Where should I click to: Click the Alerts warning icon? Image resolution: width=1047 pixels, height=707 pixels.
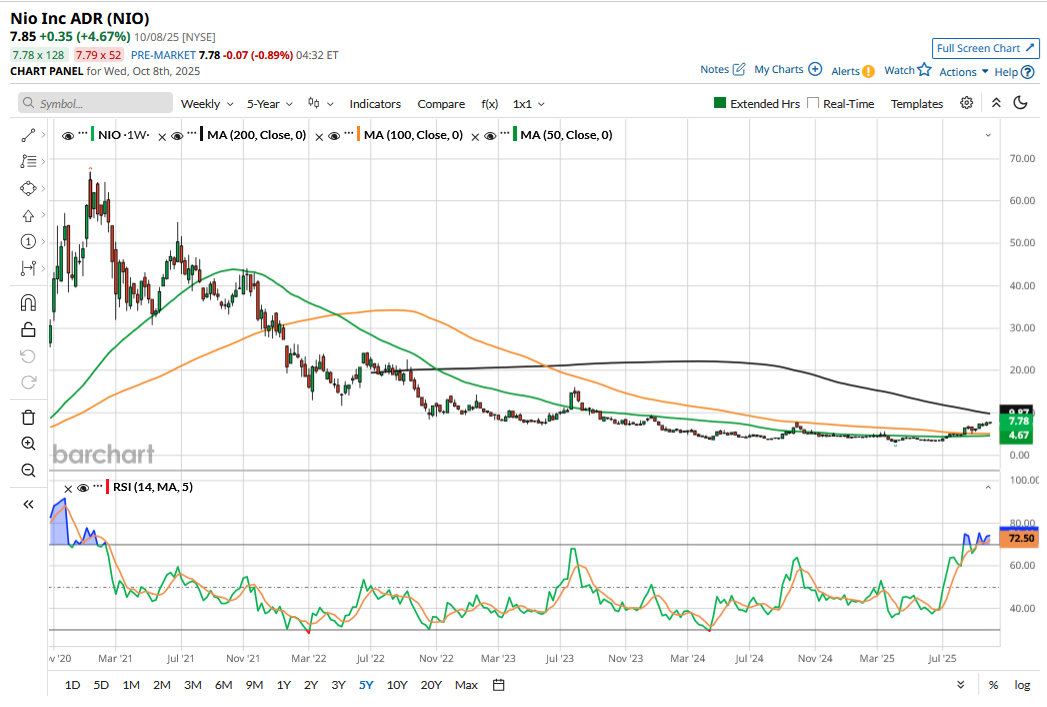(868, 71)
